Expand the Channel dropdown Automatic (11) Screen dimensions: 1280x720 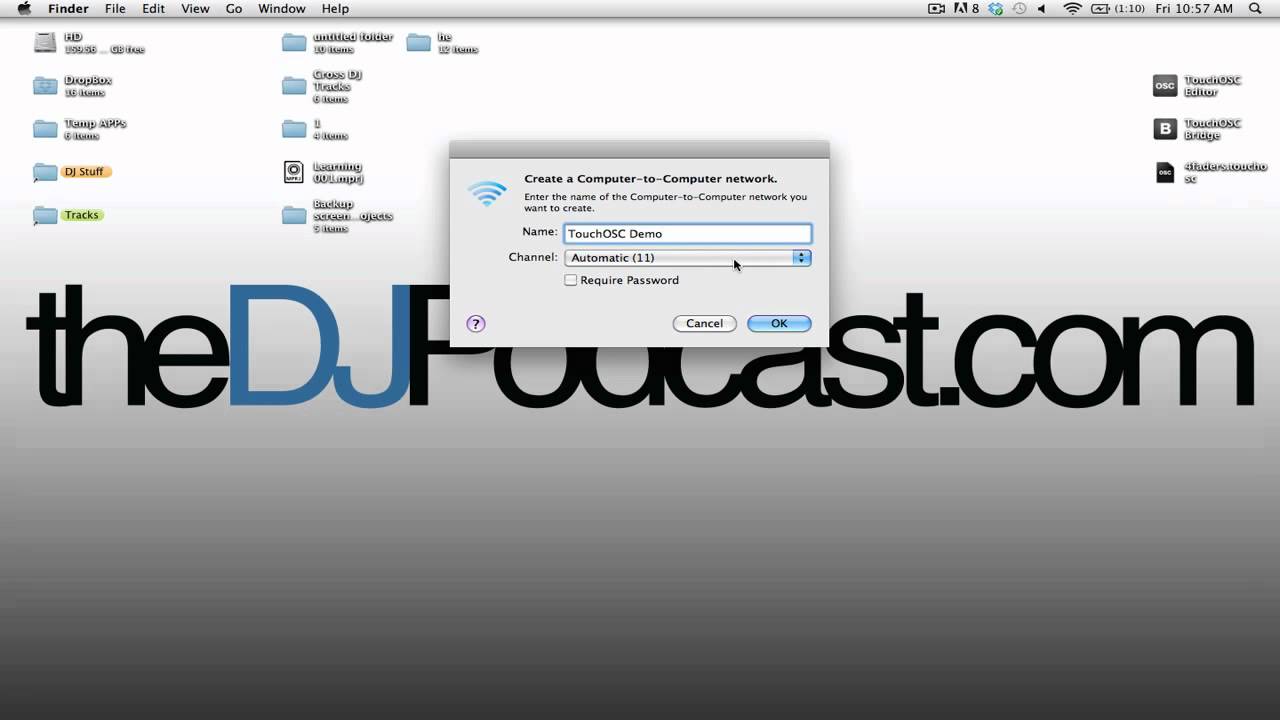click(x=687, y=258)
